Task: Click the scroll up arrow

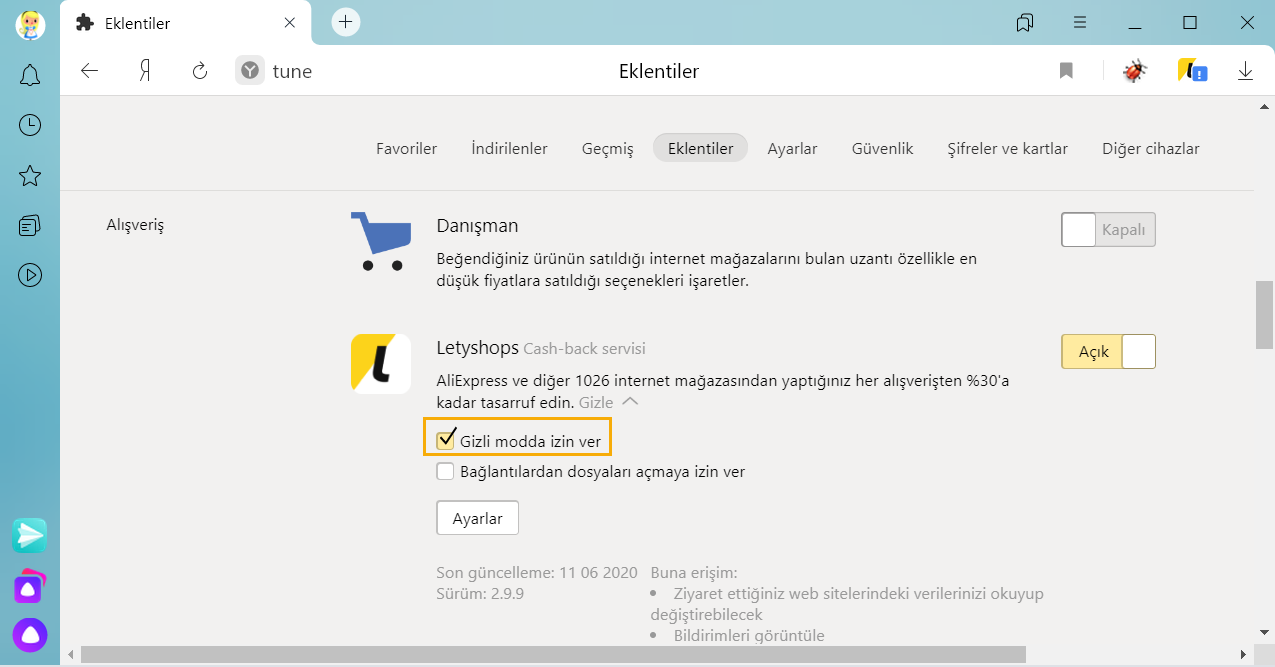Action: coord(1265,105)
